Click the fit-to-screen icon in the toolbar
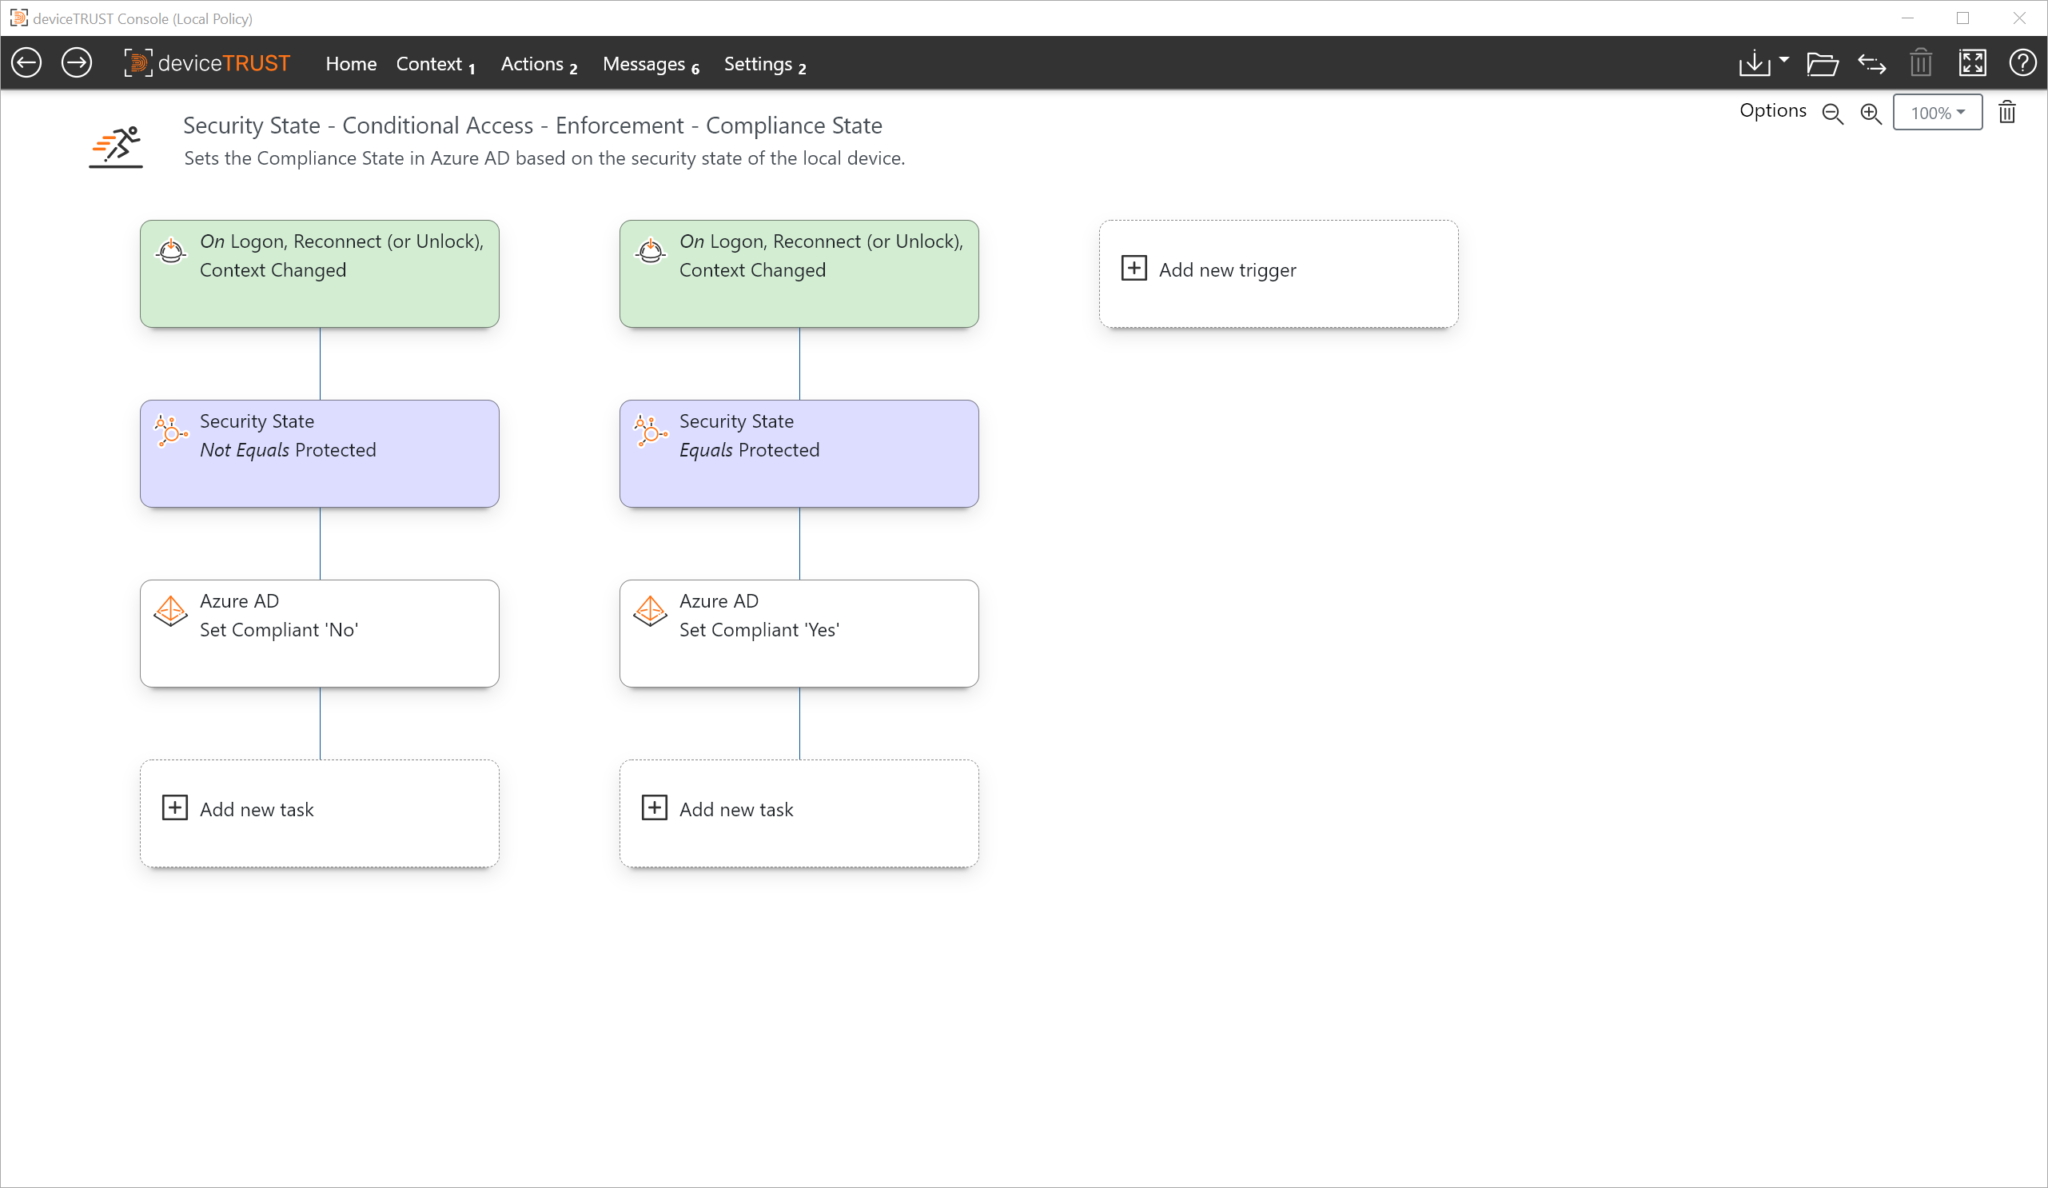This screenshot has width=2048, height=1188. pyautogui.click(x=1972, y=62)
